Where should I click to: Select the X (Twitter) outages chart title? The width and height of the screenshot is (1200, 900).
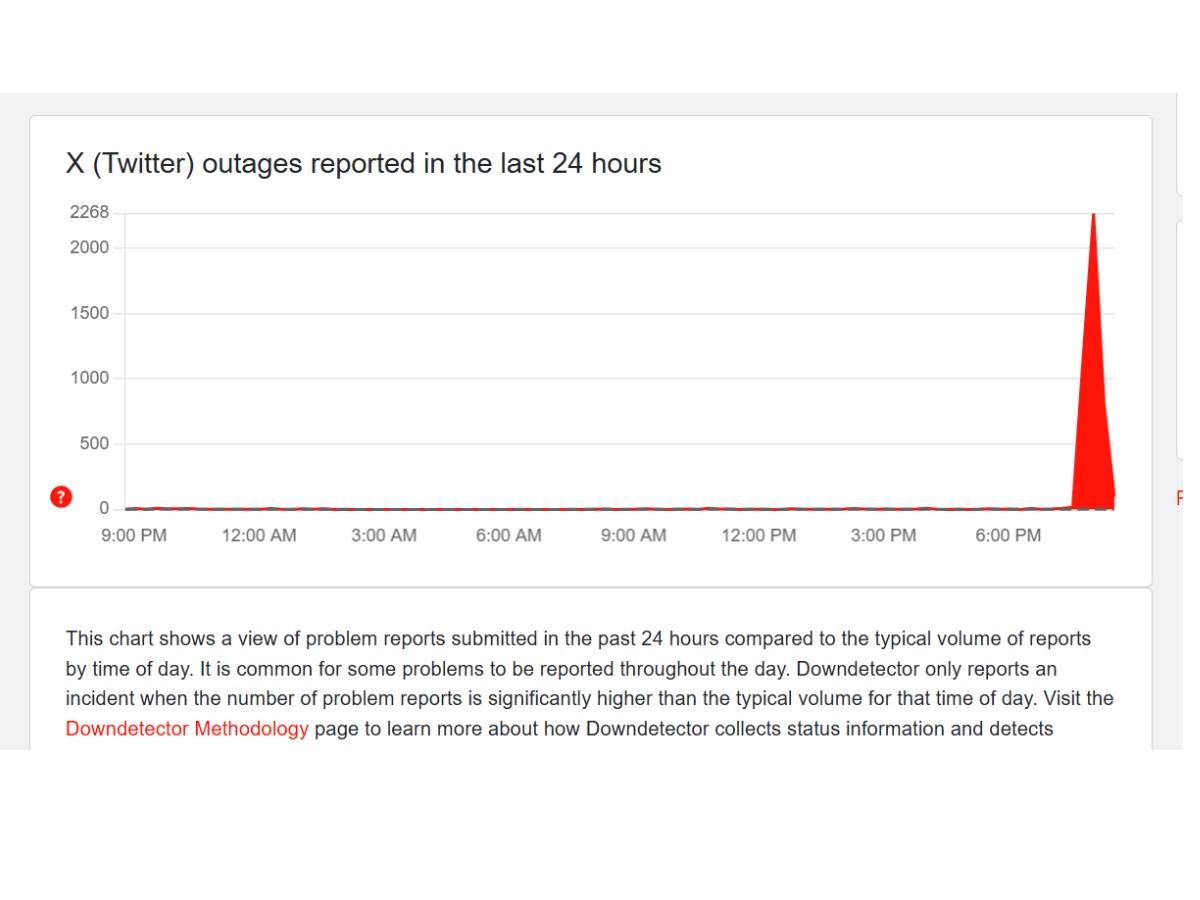click(363, 163)
